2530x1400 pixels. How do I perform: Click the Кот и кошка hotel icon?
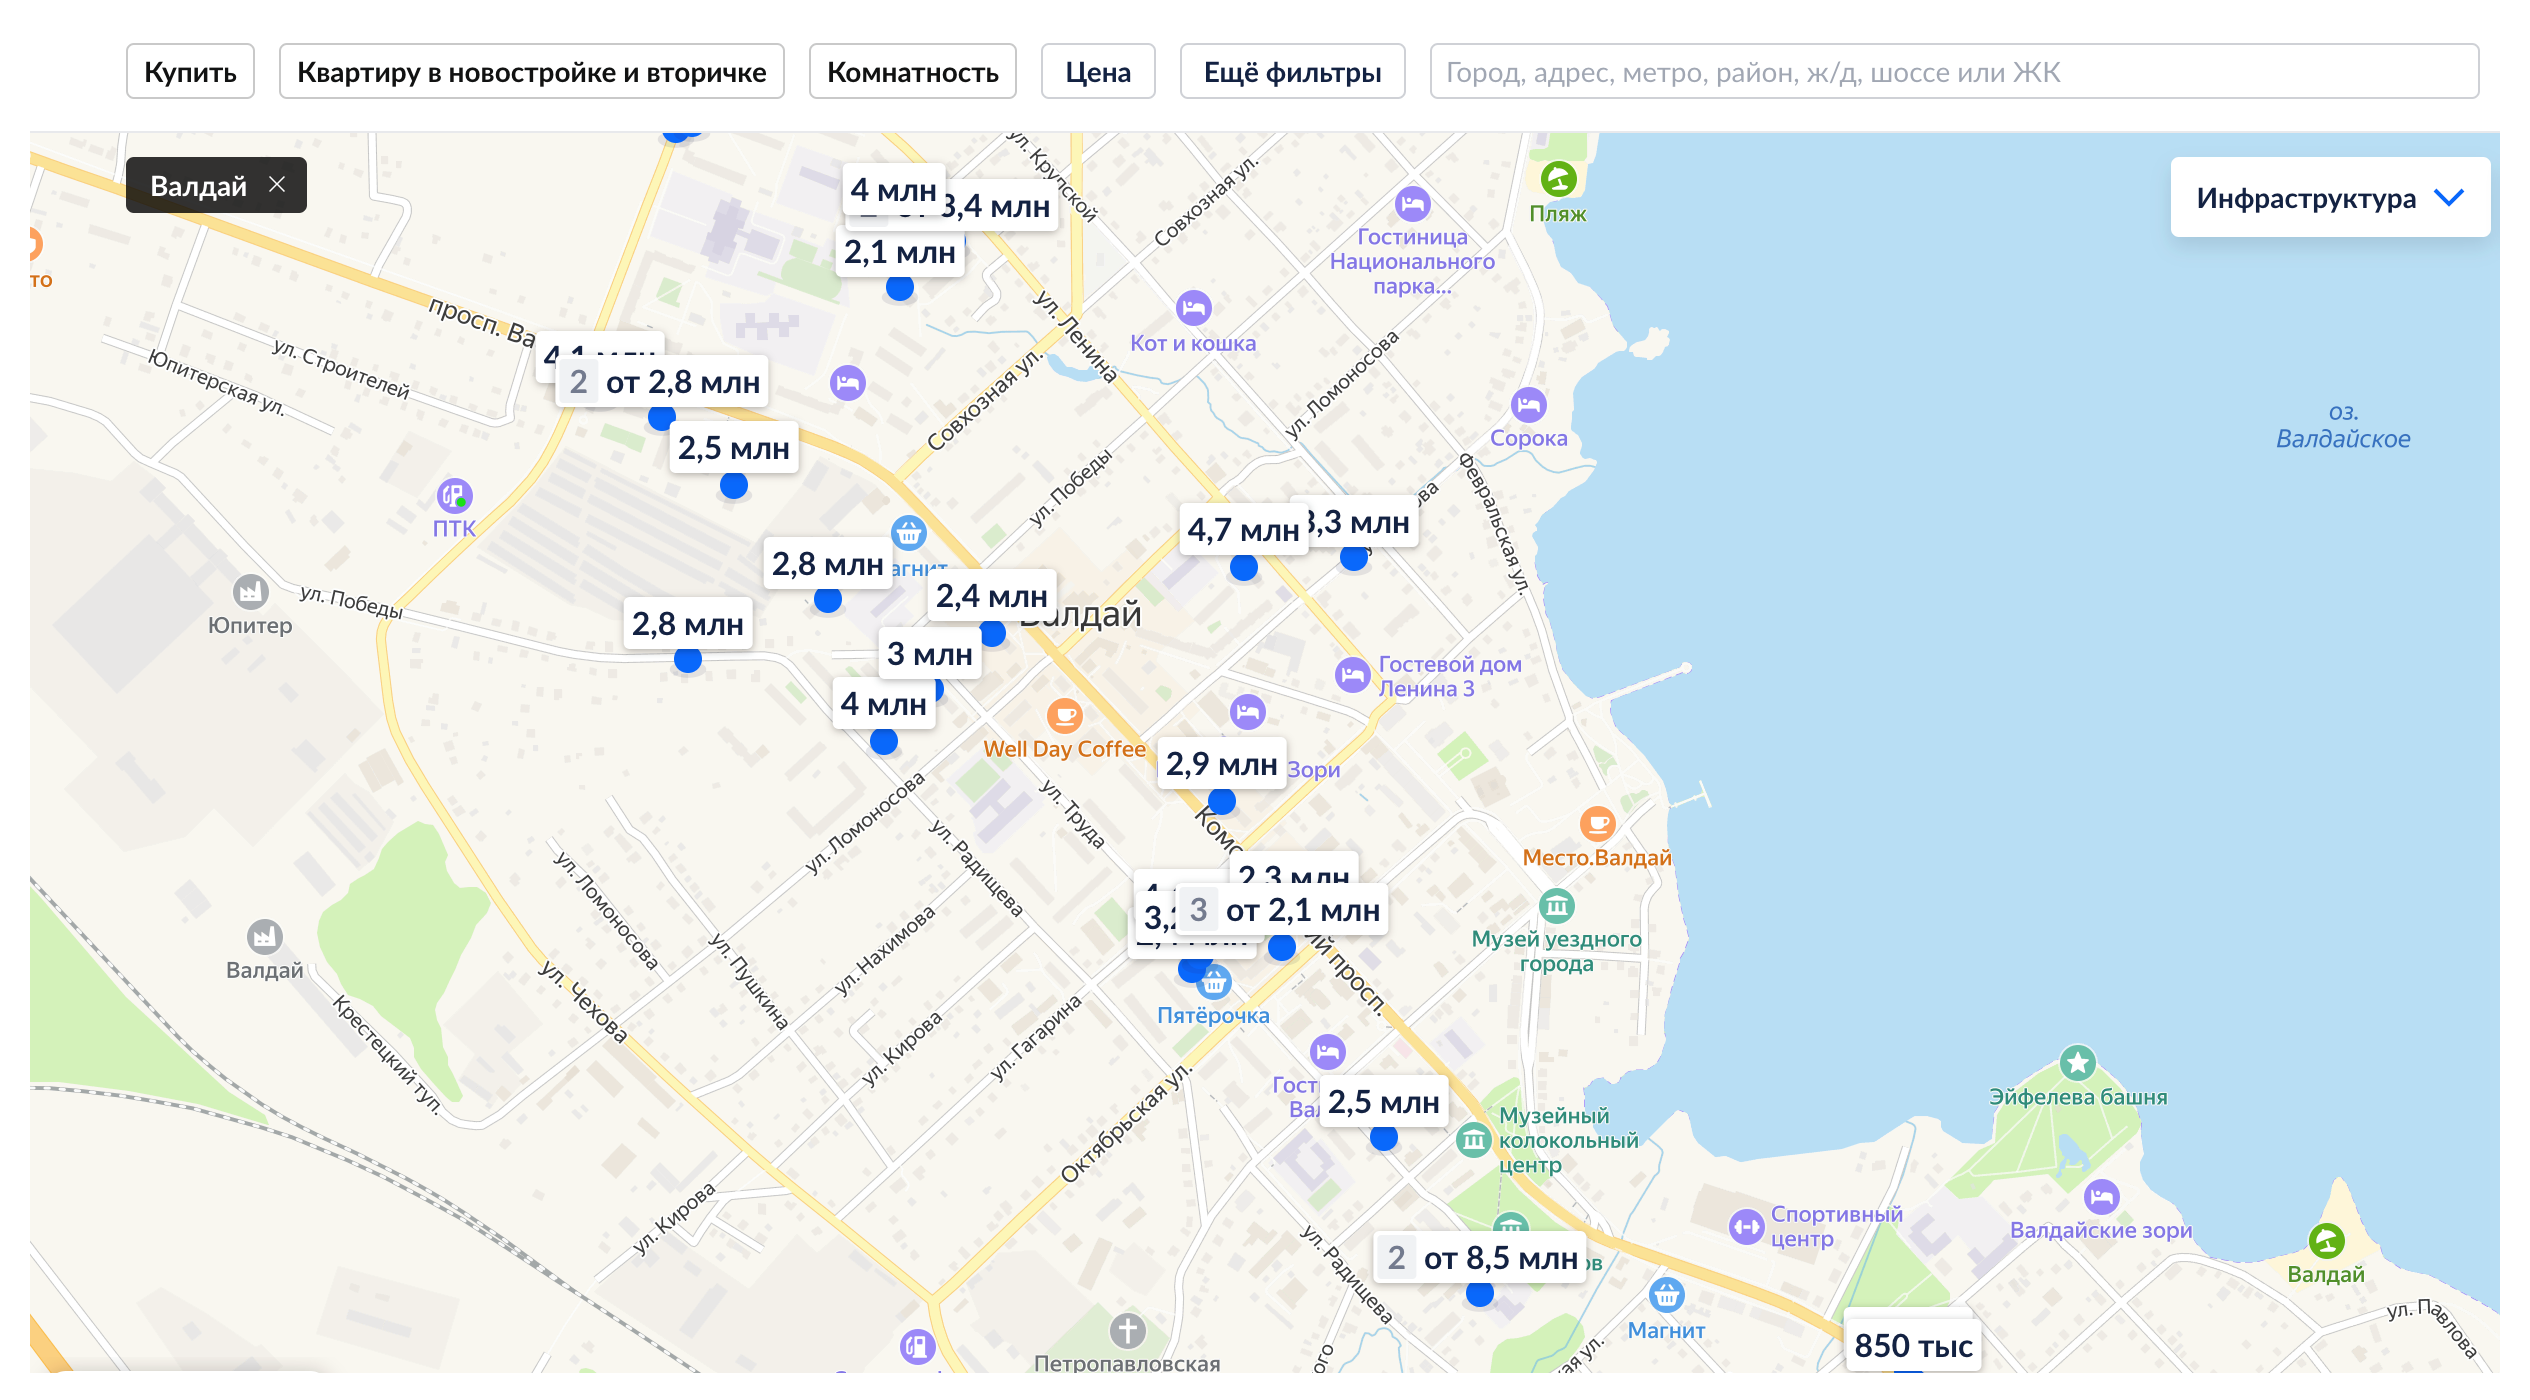[1193, 308]
